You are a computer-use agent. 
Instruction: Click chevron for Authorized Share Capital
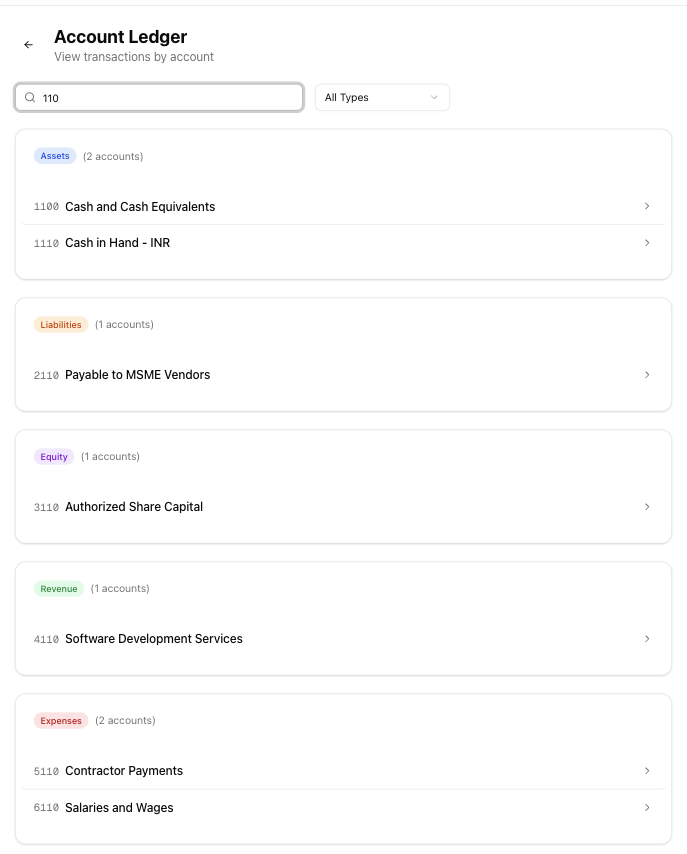tap(647, 507)
